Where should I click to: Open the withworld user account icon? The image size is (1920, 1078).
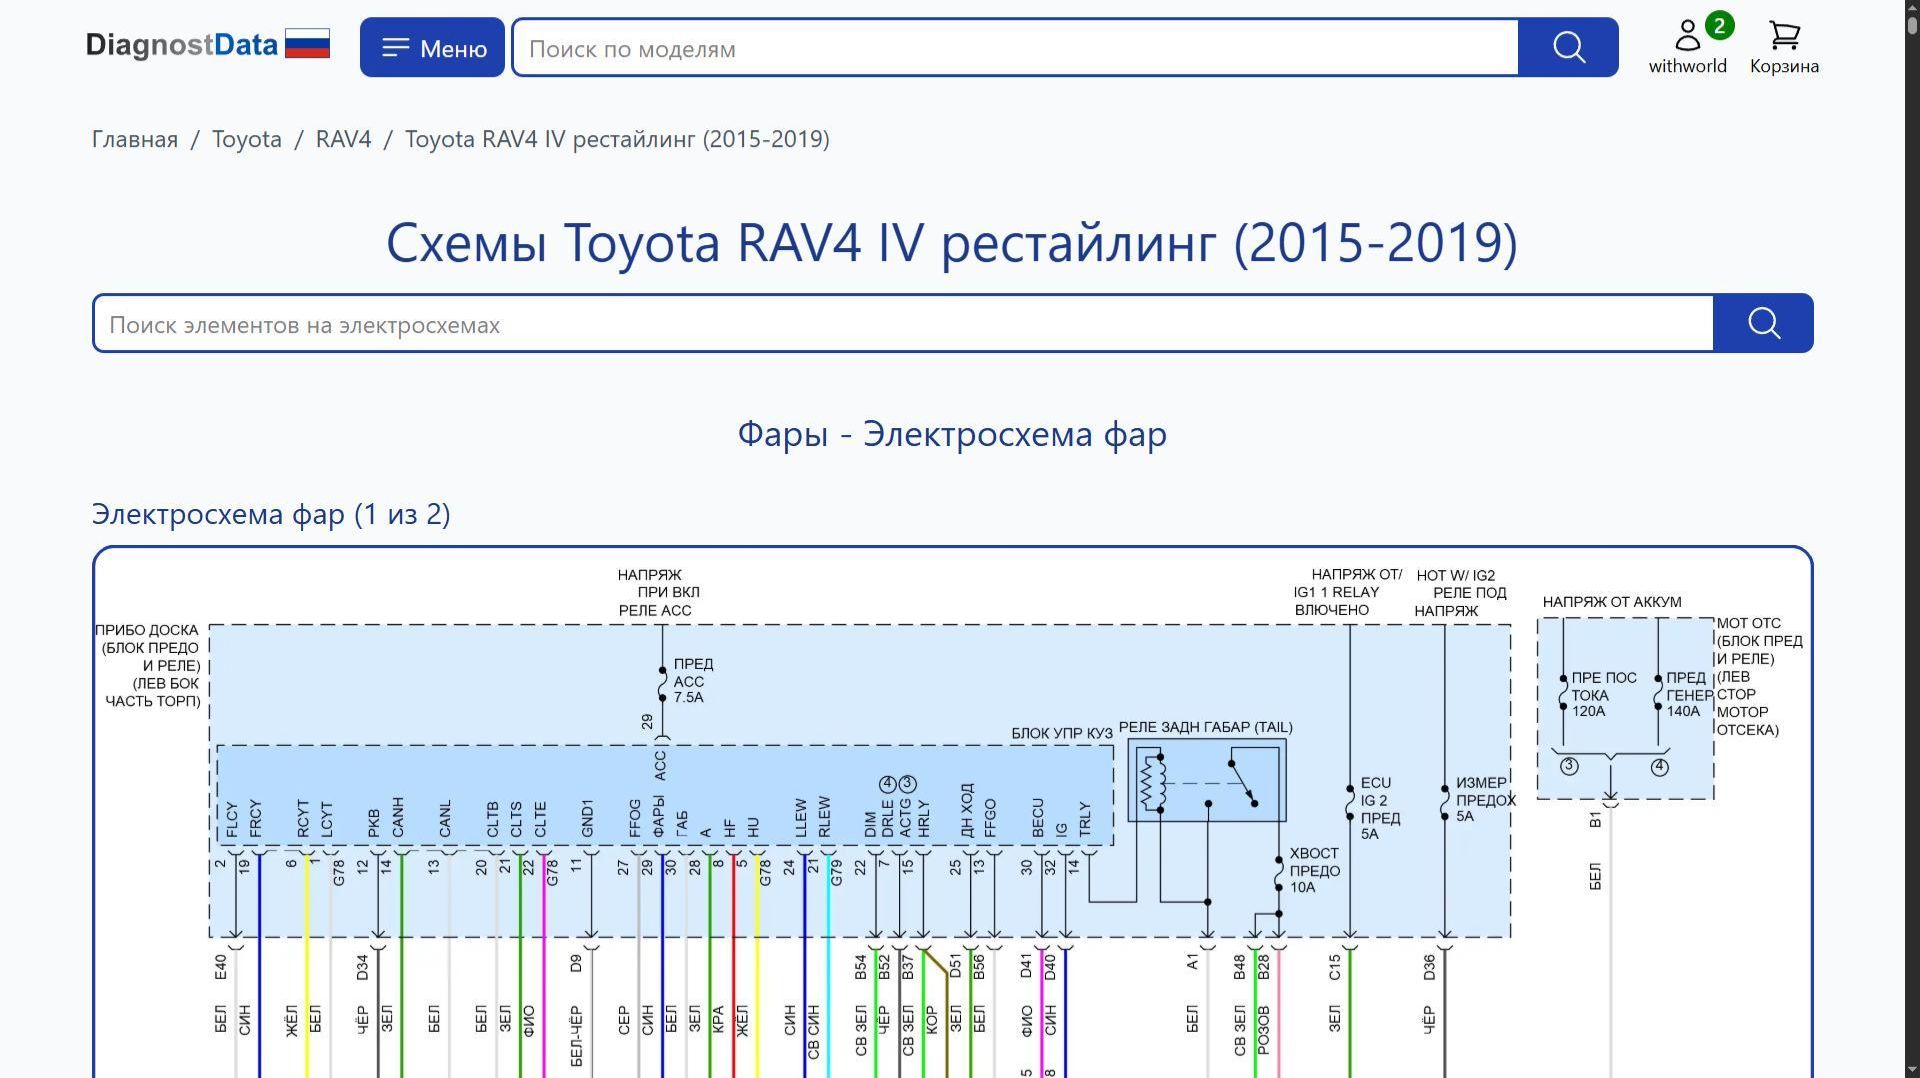pos(1687,46)
